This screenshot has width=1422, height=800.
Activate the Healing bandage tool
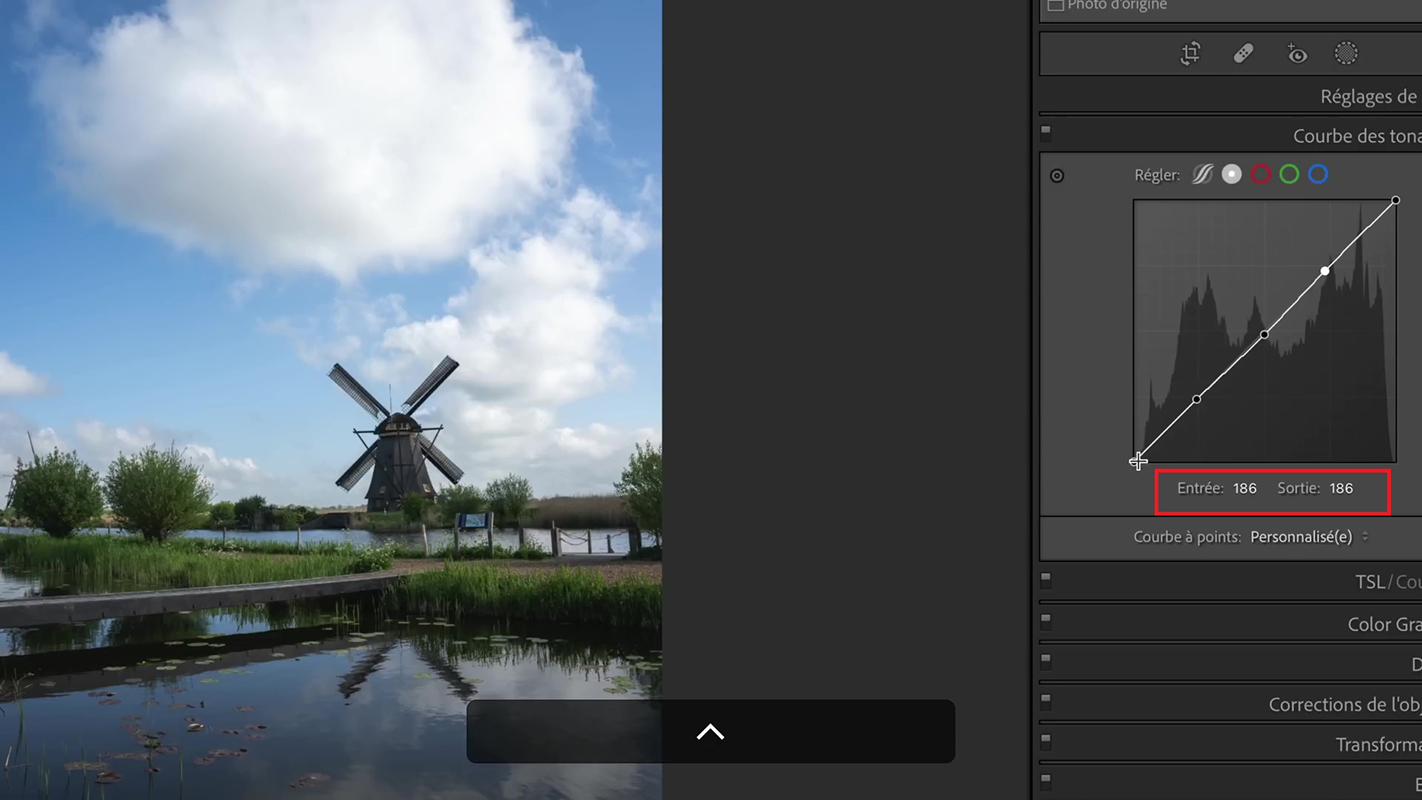click(1243, 54)
